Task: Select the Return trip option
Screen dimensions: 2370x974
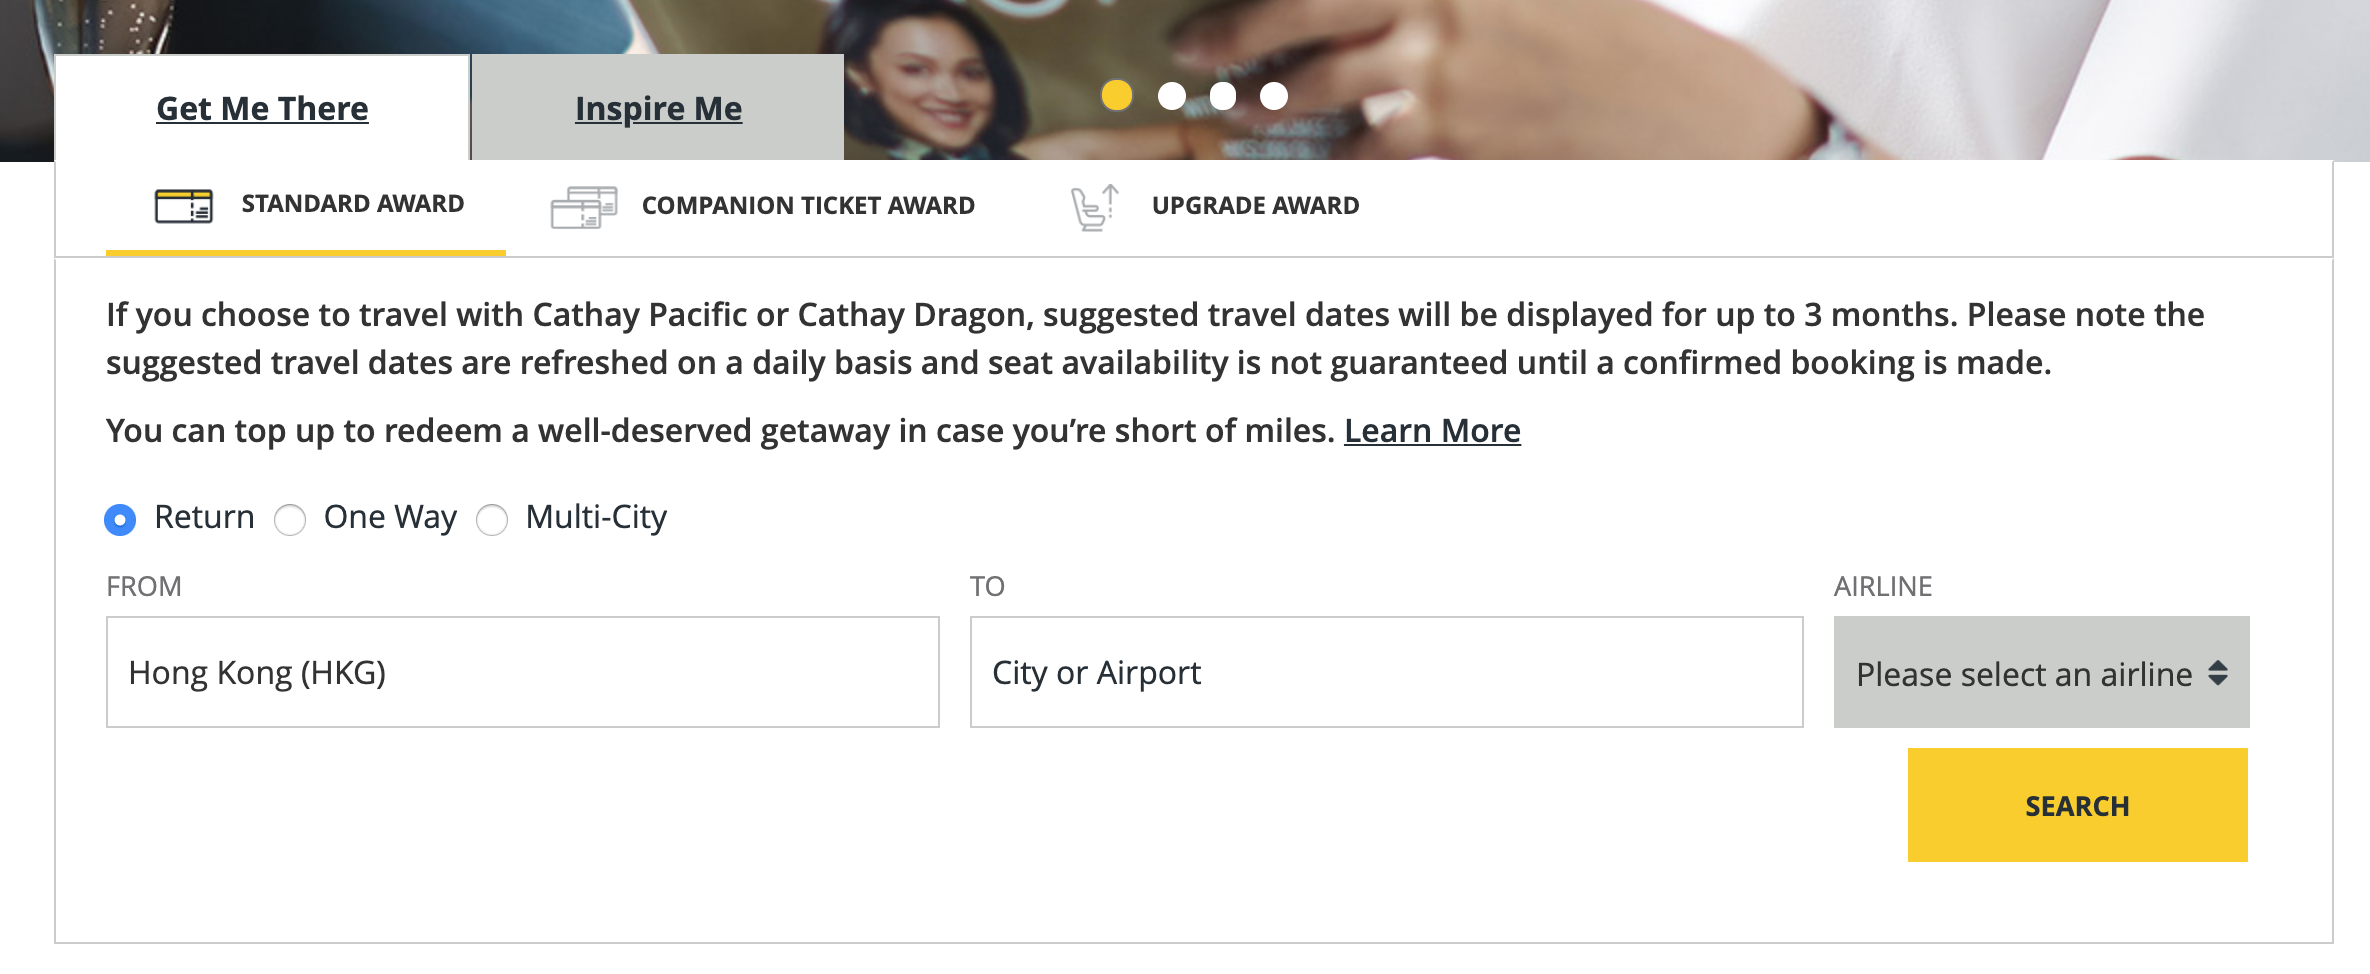Action: 120,520
